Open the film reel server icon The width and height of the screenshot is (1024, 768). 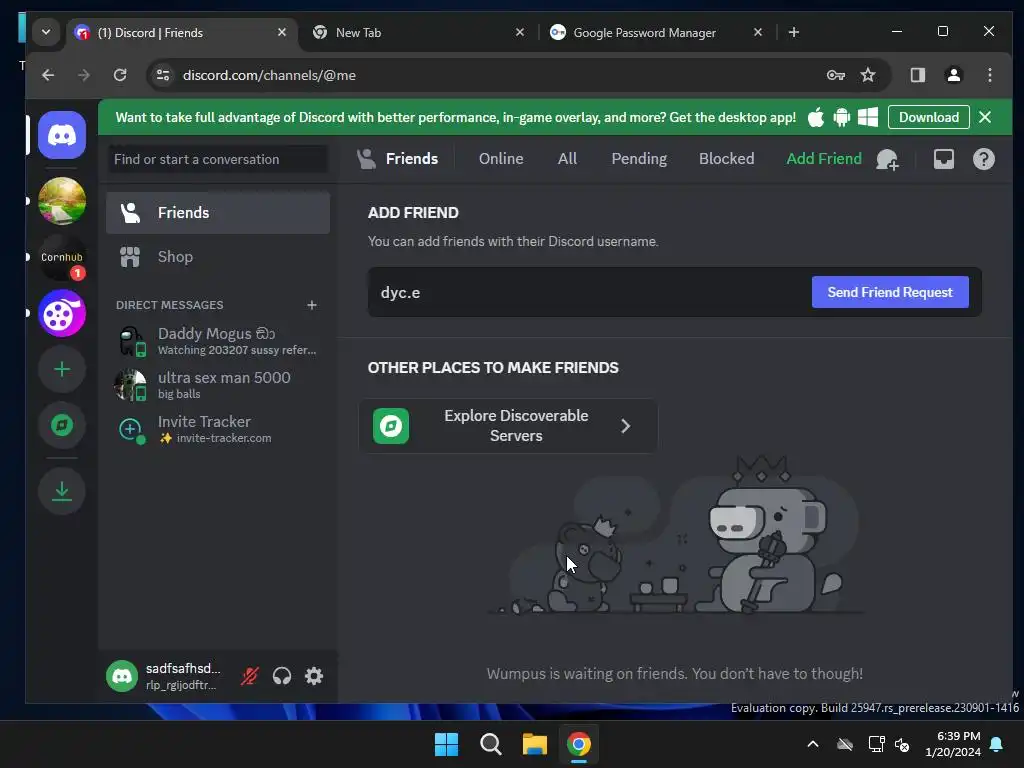pyautogui.click(x=62, y=313)
